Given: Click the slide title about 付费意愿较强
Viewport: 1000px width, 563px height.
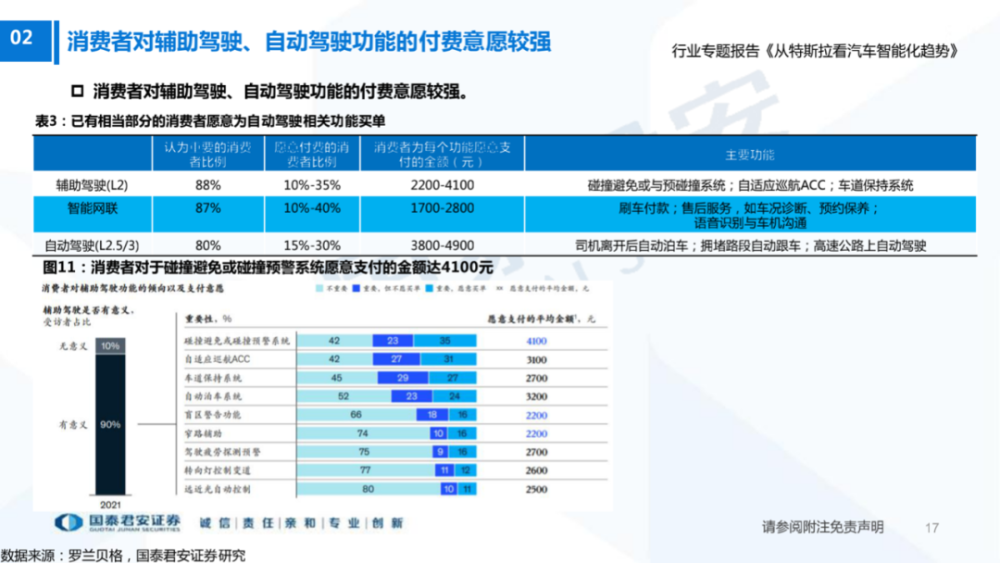Looking at the screenshot, I should [309, 41].
